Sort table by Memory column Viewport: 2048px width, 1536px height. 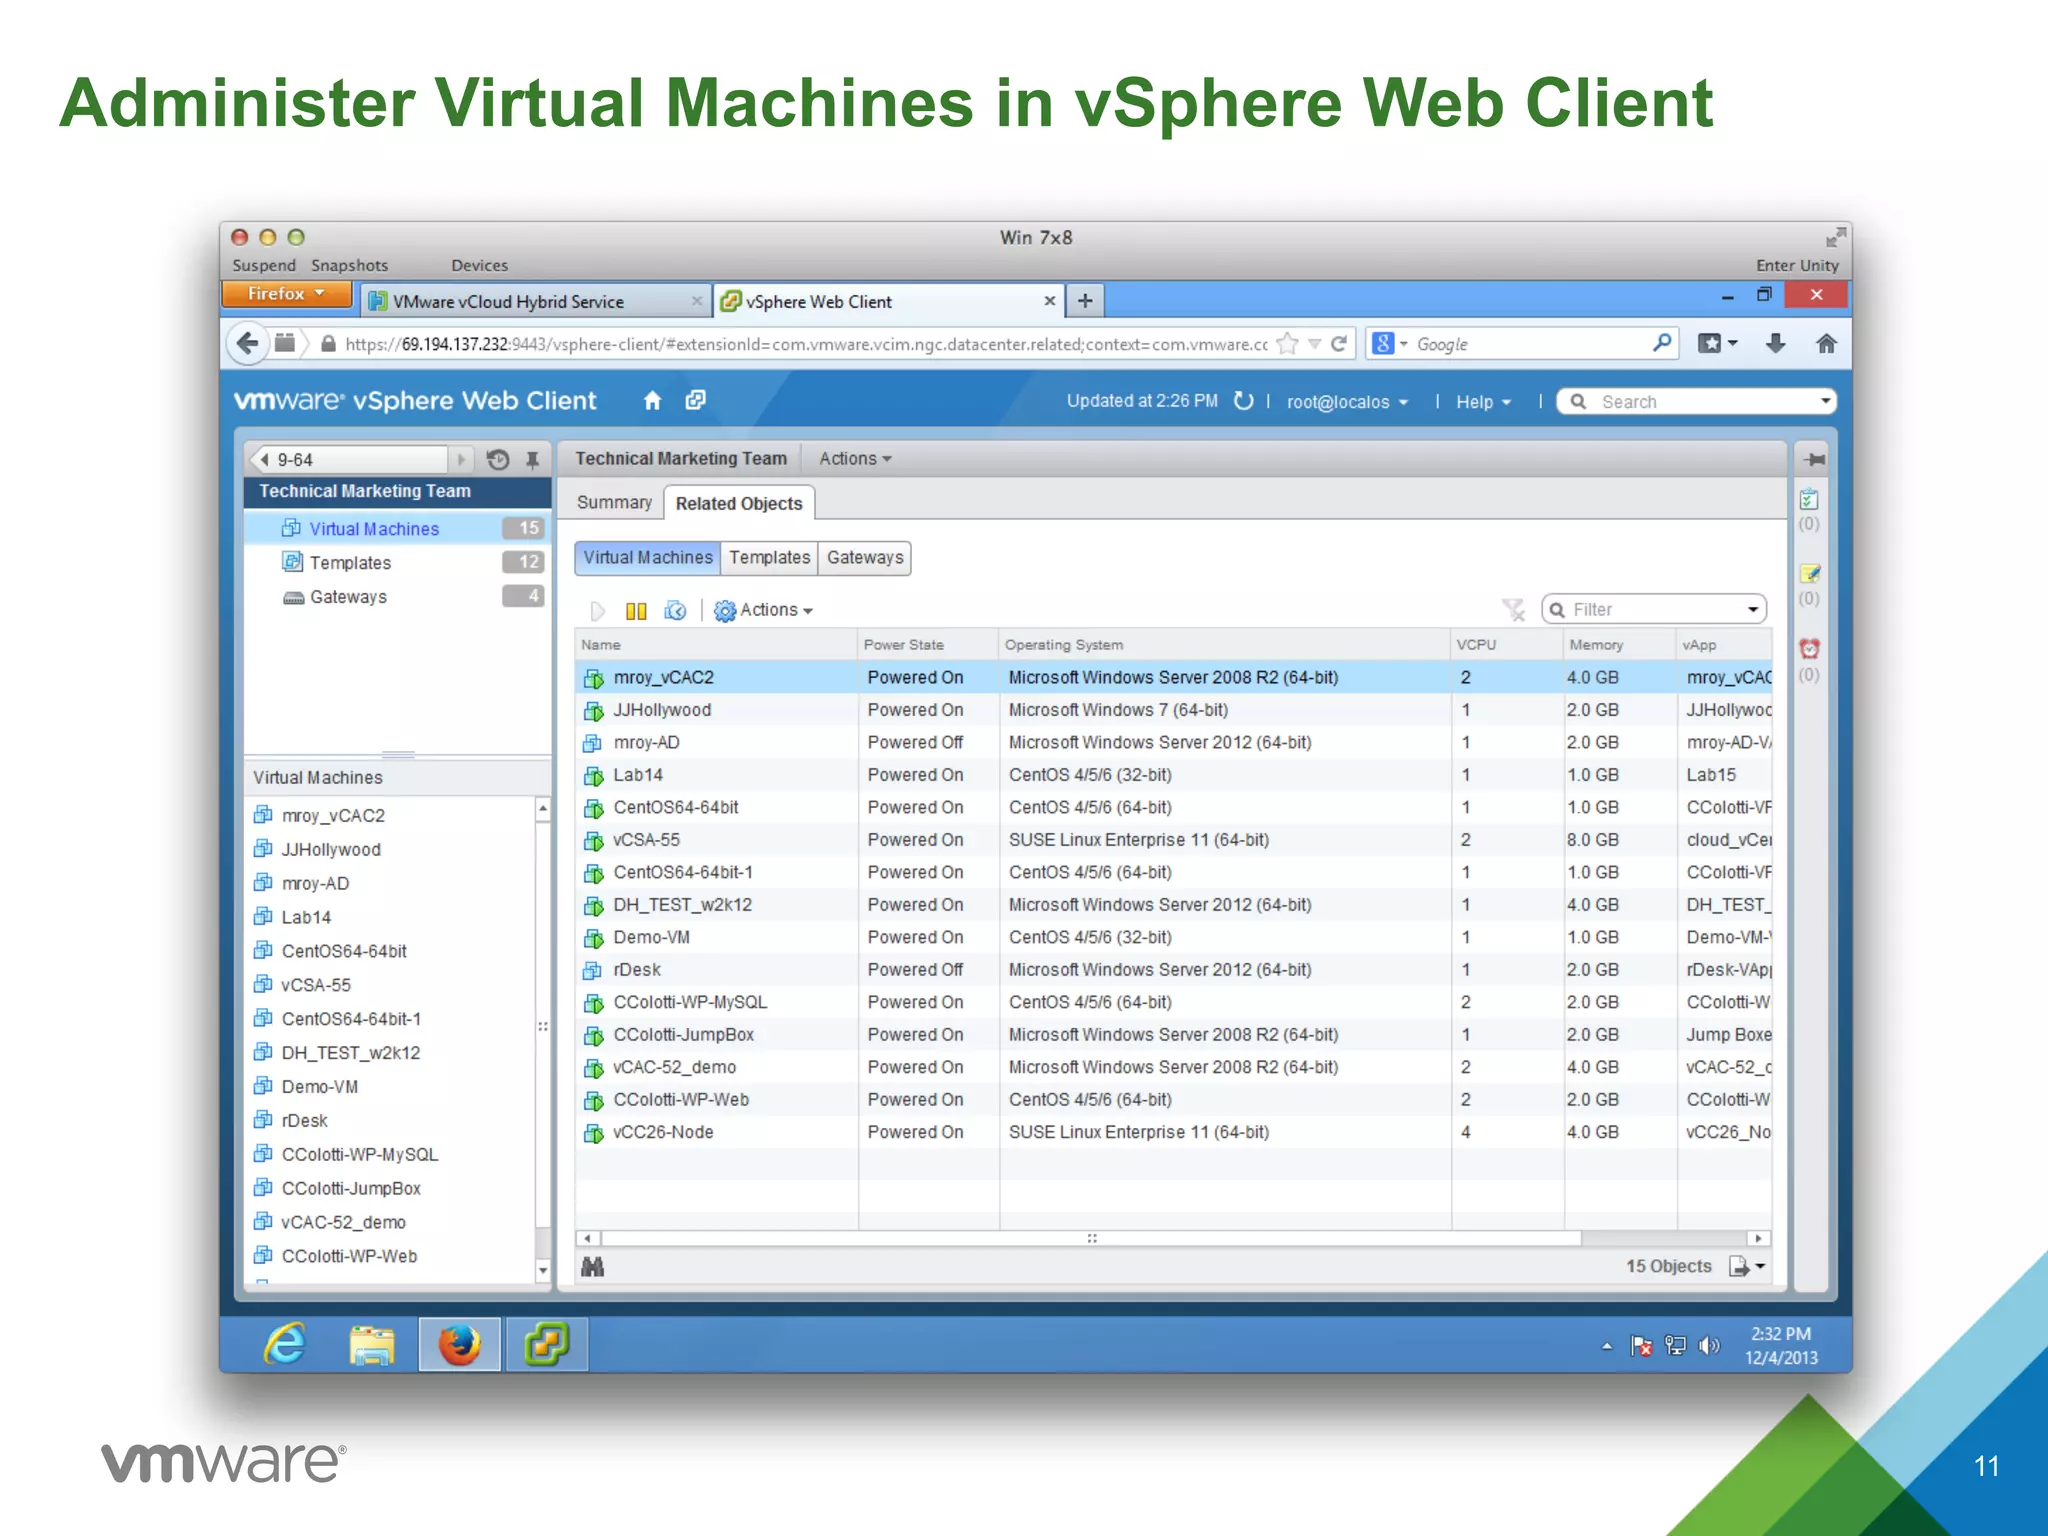pyautogui.click(x=1620, y=645)
